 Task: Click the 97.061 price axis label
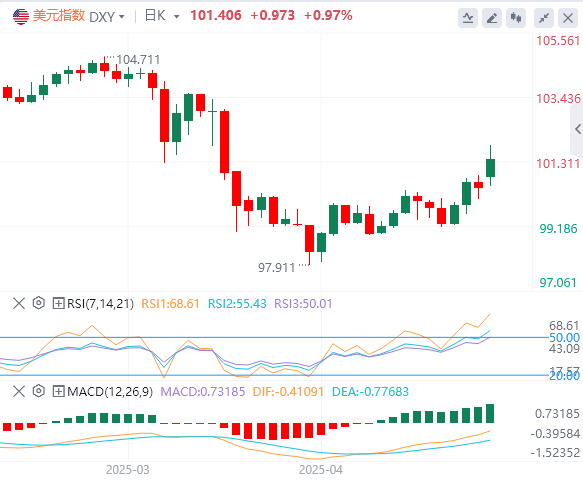point(558,283)
